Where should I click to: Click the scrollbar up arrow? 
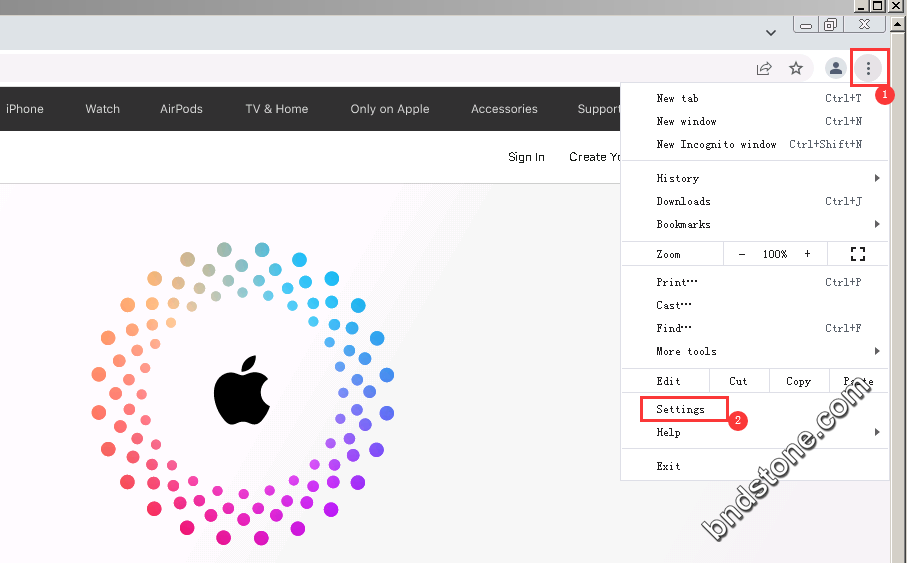pos(898,25)
